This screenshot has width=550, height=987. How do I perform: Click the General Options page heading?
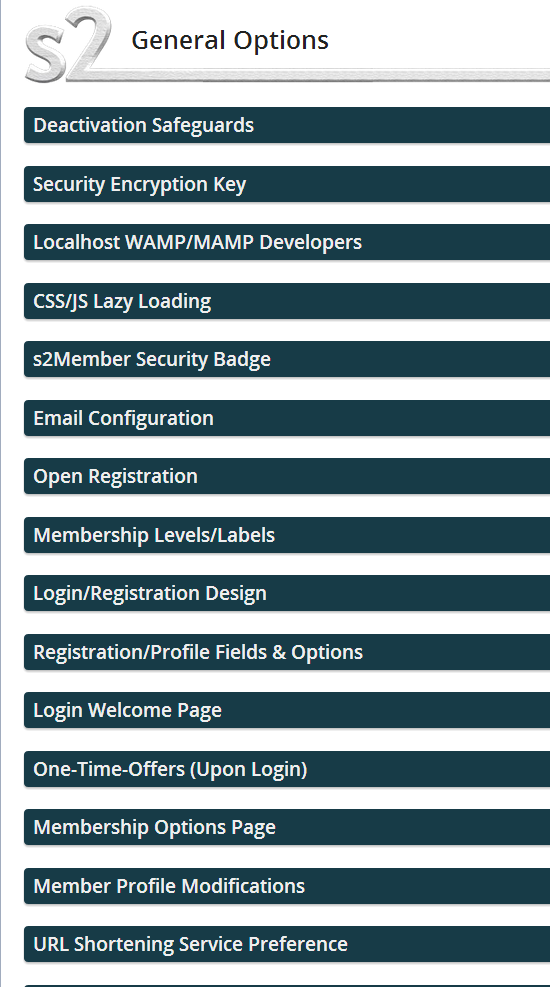(230, 40)
